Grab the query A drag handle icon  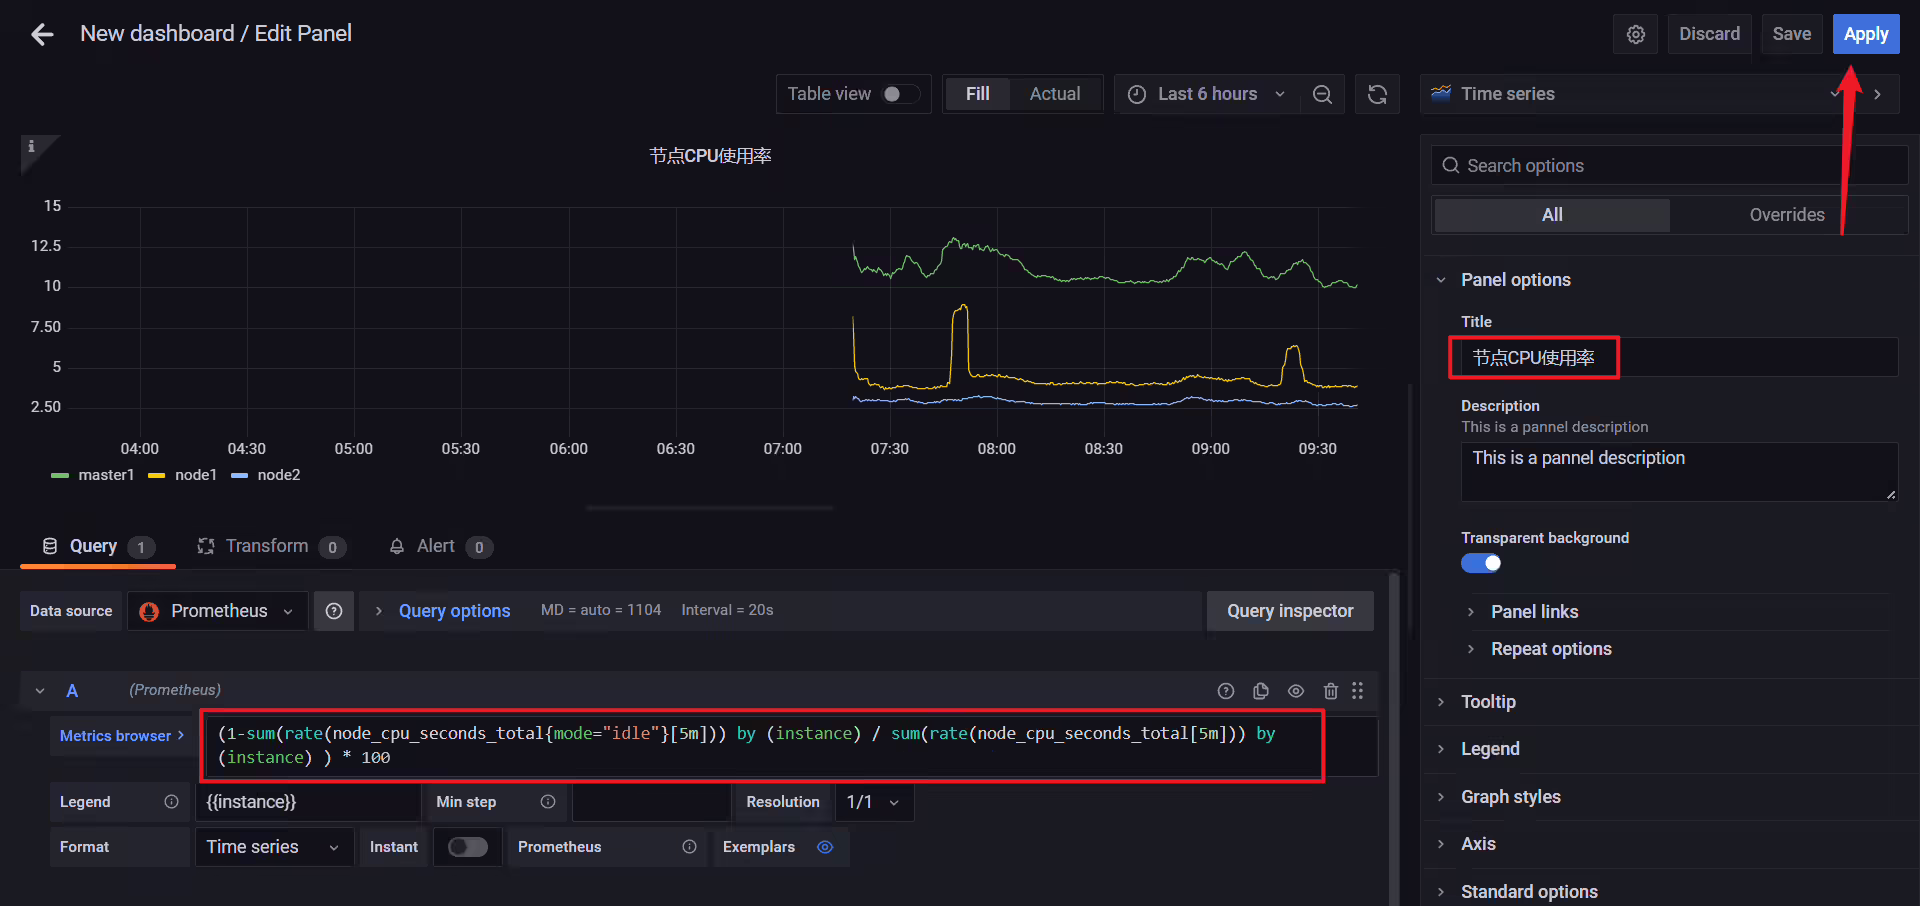(1358, 691)
